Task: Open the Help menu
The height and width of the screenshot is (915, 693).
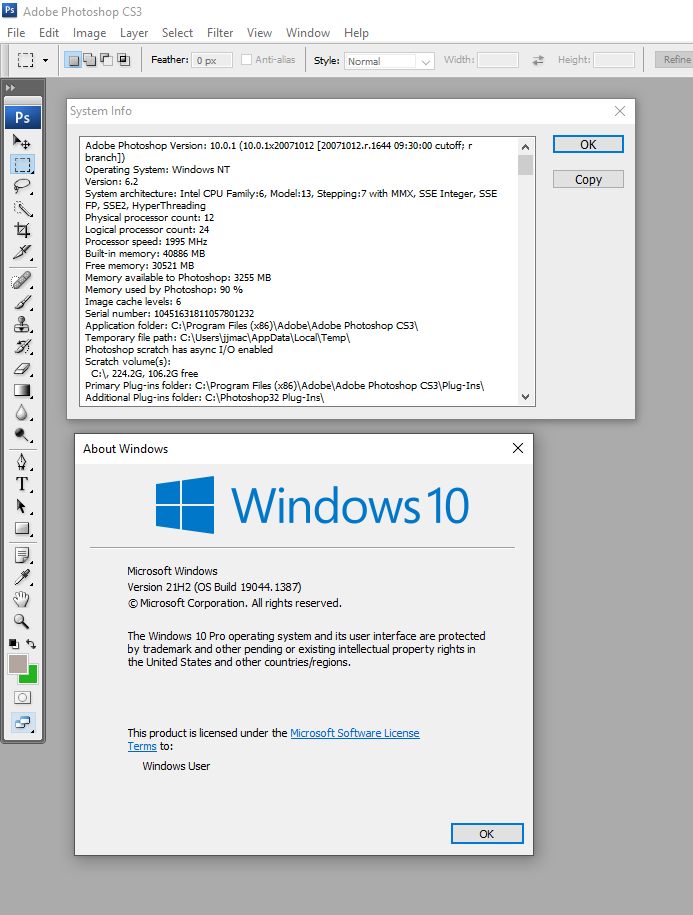Action: 356,33
